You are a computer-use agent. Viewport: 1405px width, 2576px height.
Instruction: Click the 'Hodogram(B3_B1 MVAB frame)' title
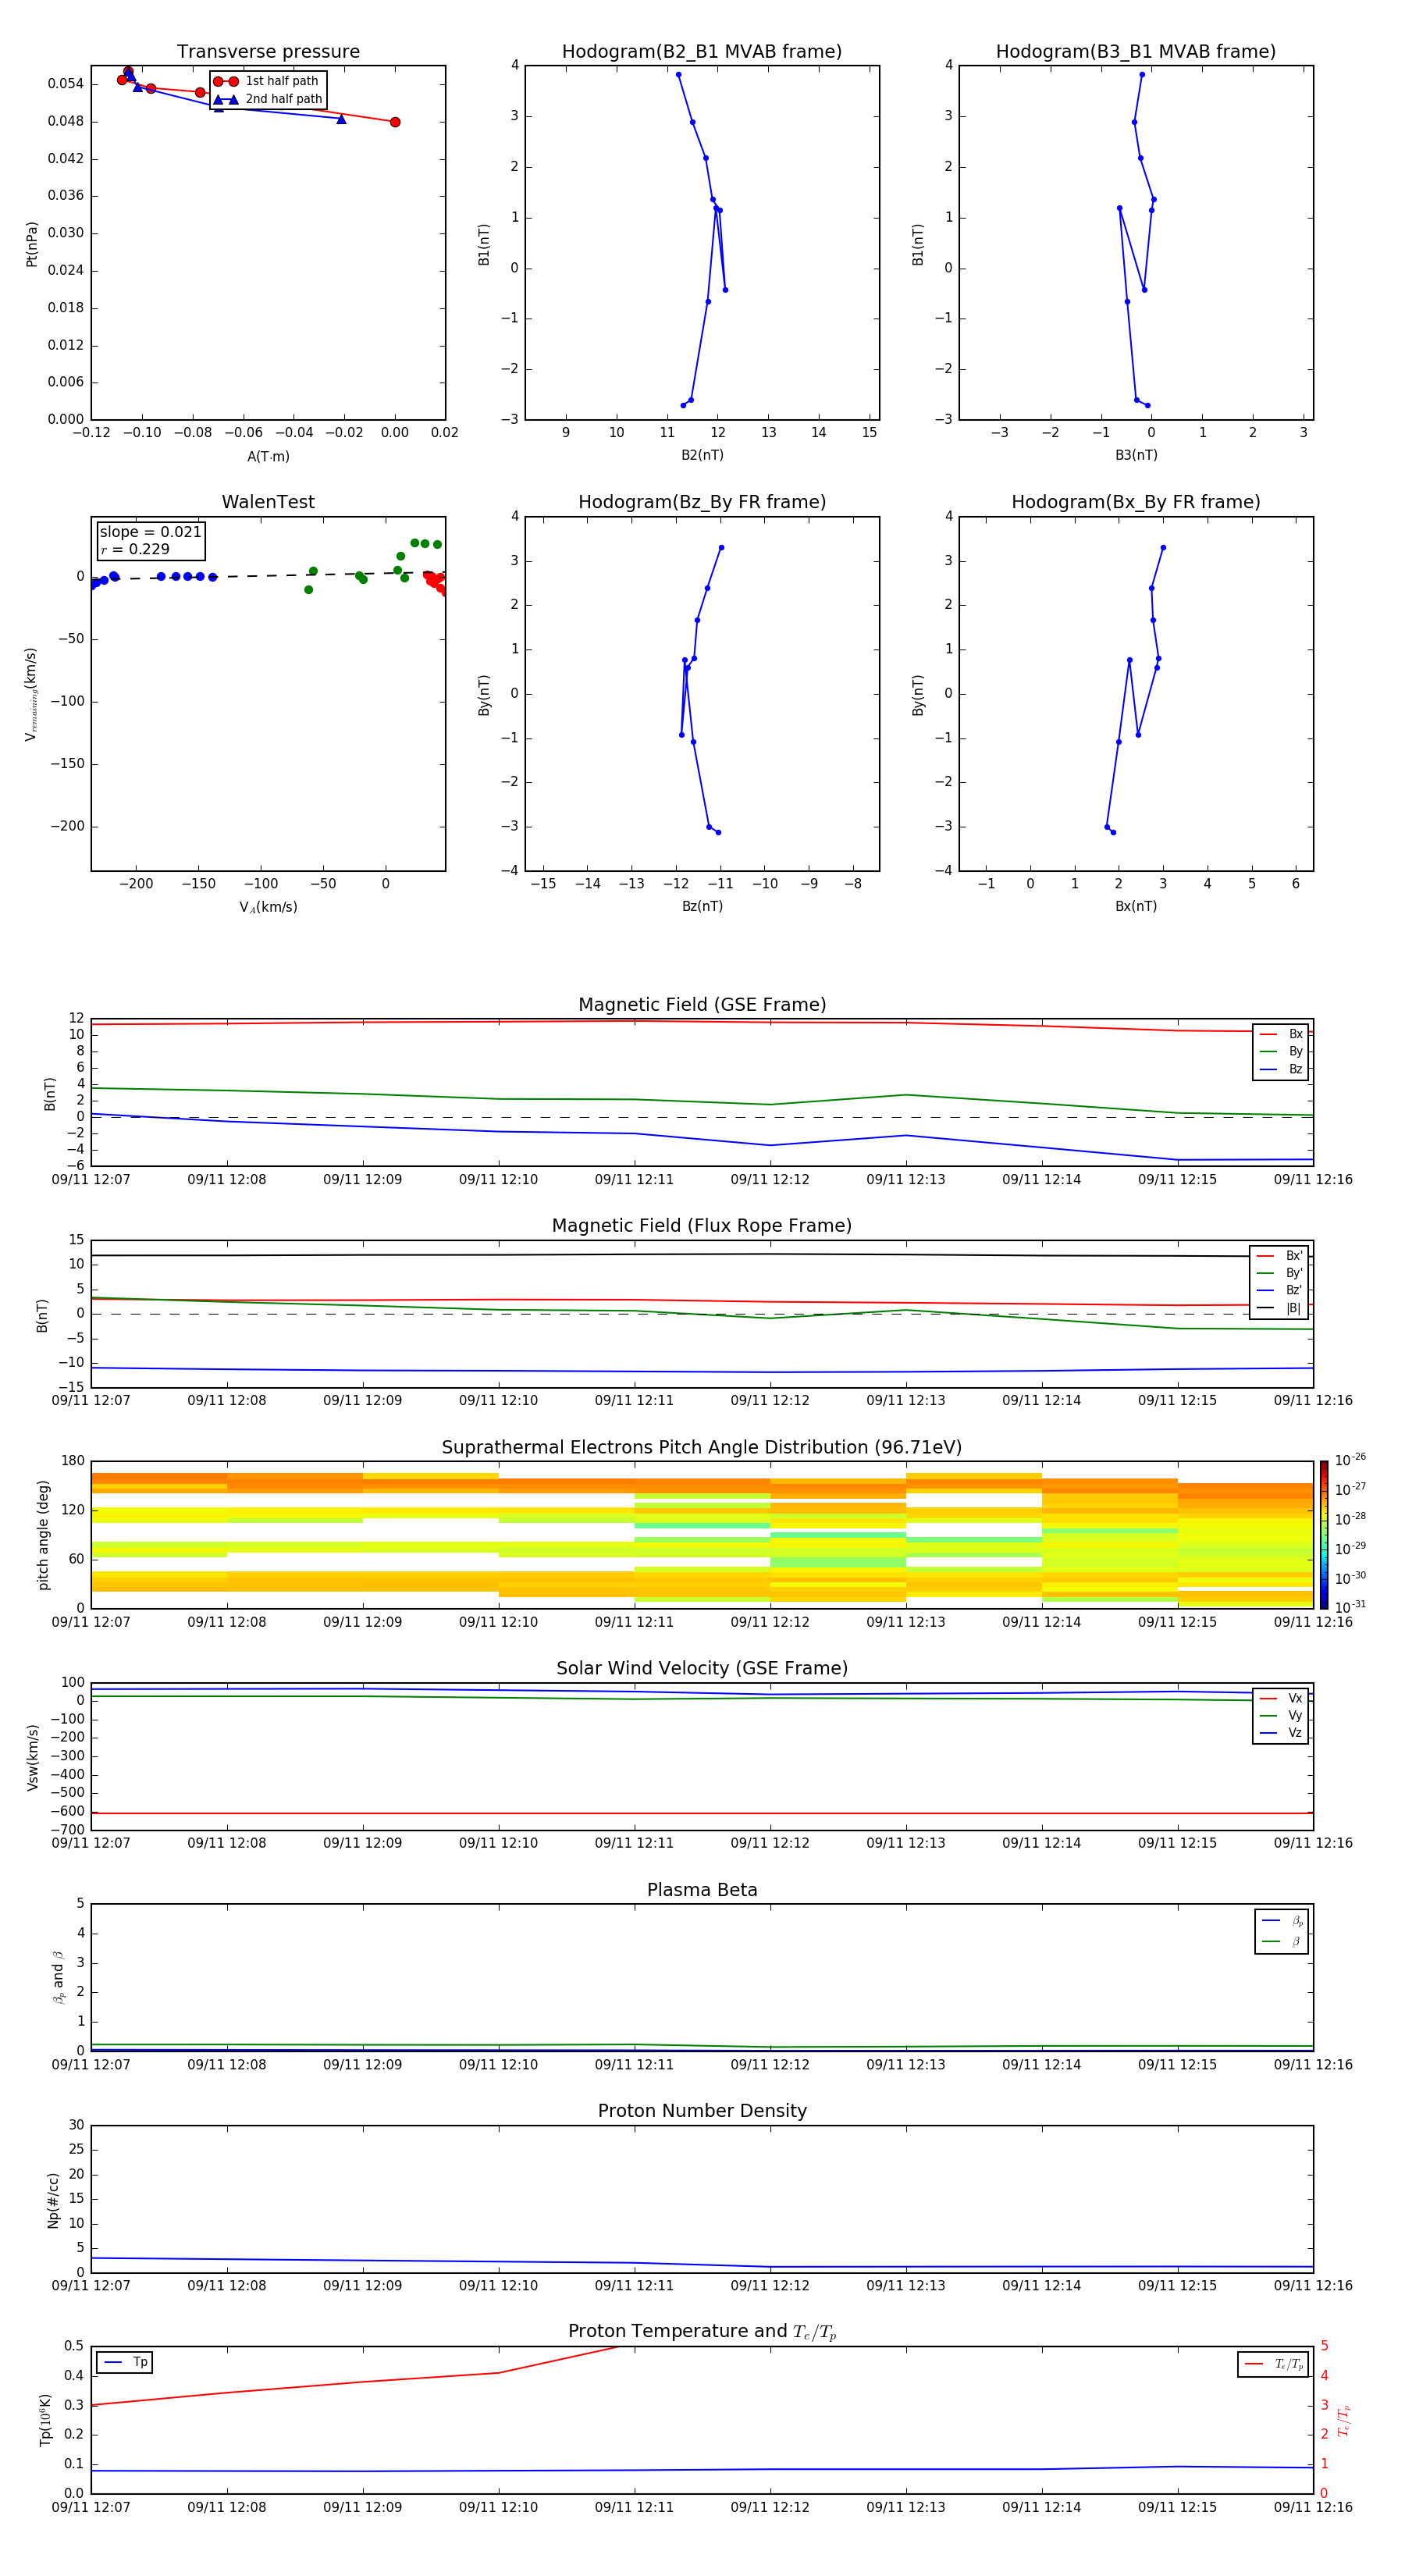(1136, 52)
